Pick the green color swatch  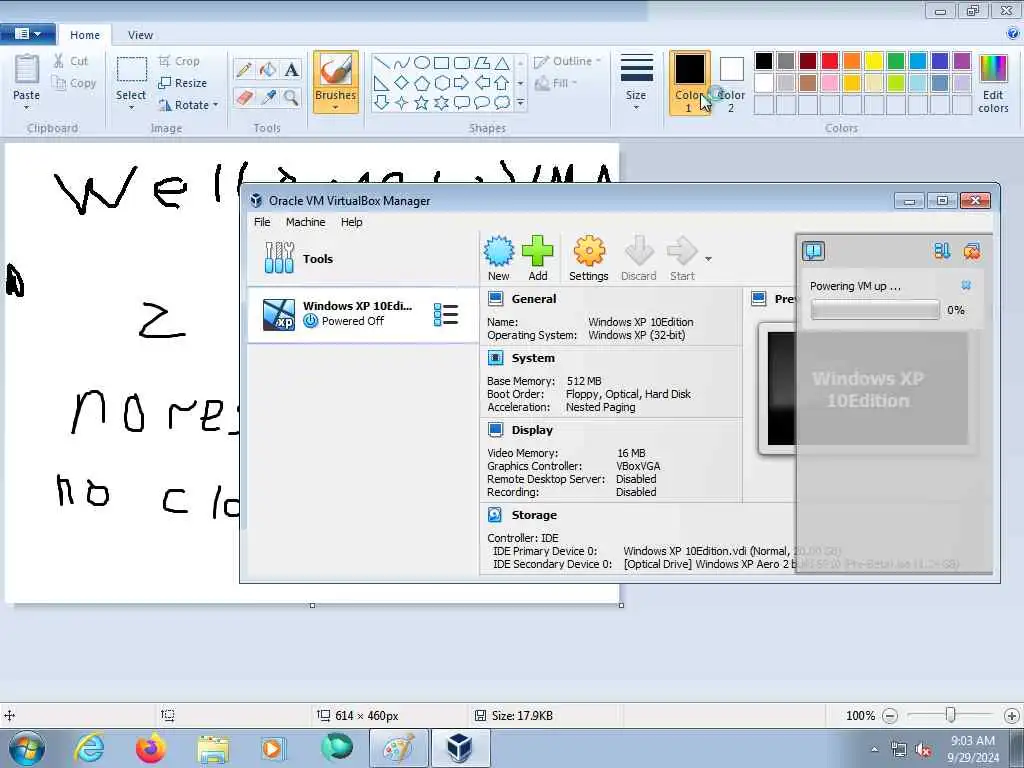896,61
